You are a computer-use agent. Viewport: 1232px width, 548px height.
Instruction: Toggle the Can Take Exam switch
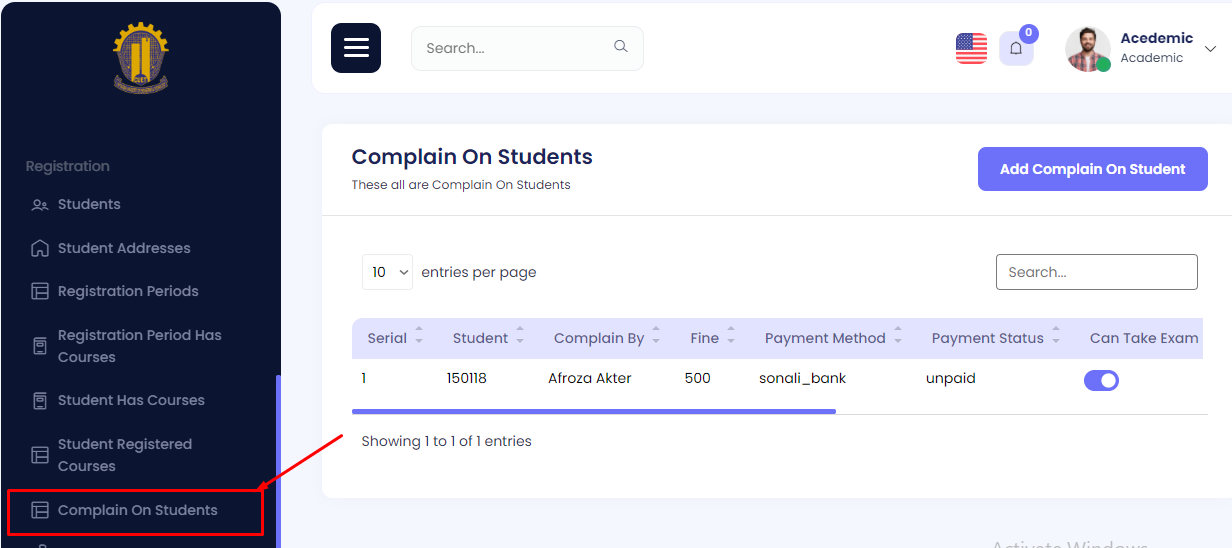pos(1101,380)
